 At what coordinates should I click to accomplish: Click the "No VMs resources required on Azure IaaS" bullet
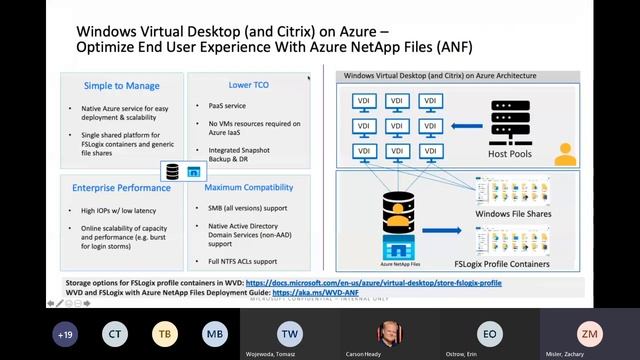[254, 128]
